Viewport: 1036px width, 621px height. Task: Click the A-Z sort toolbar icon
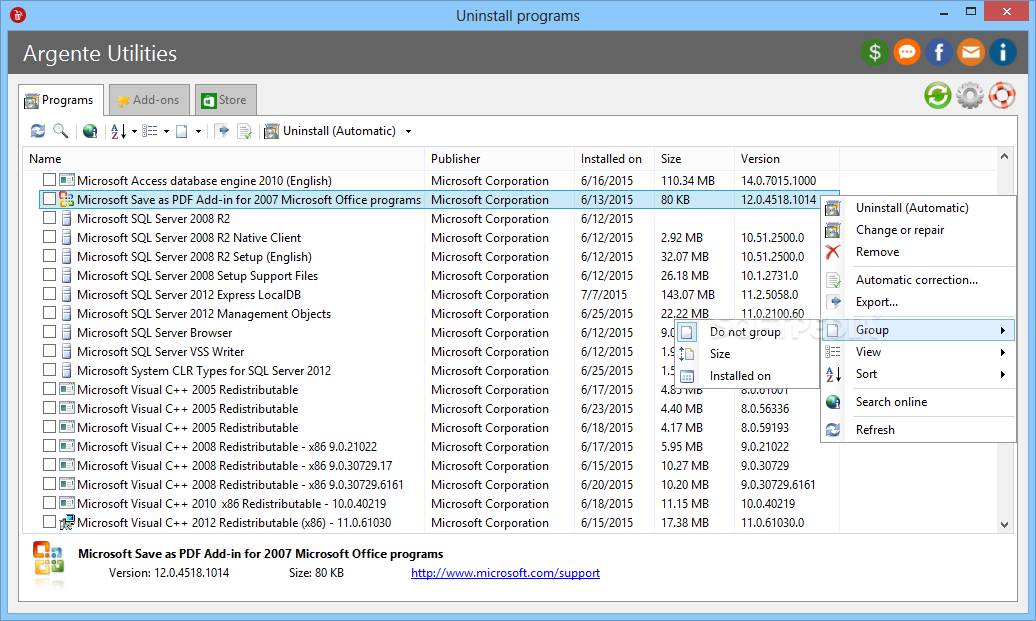tap(118, 131)
